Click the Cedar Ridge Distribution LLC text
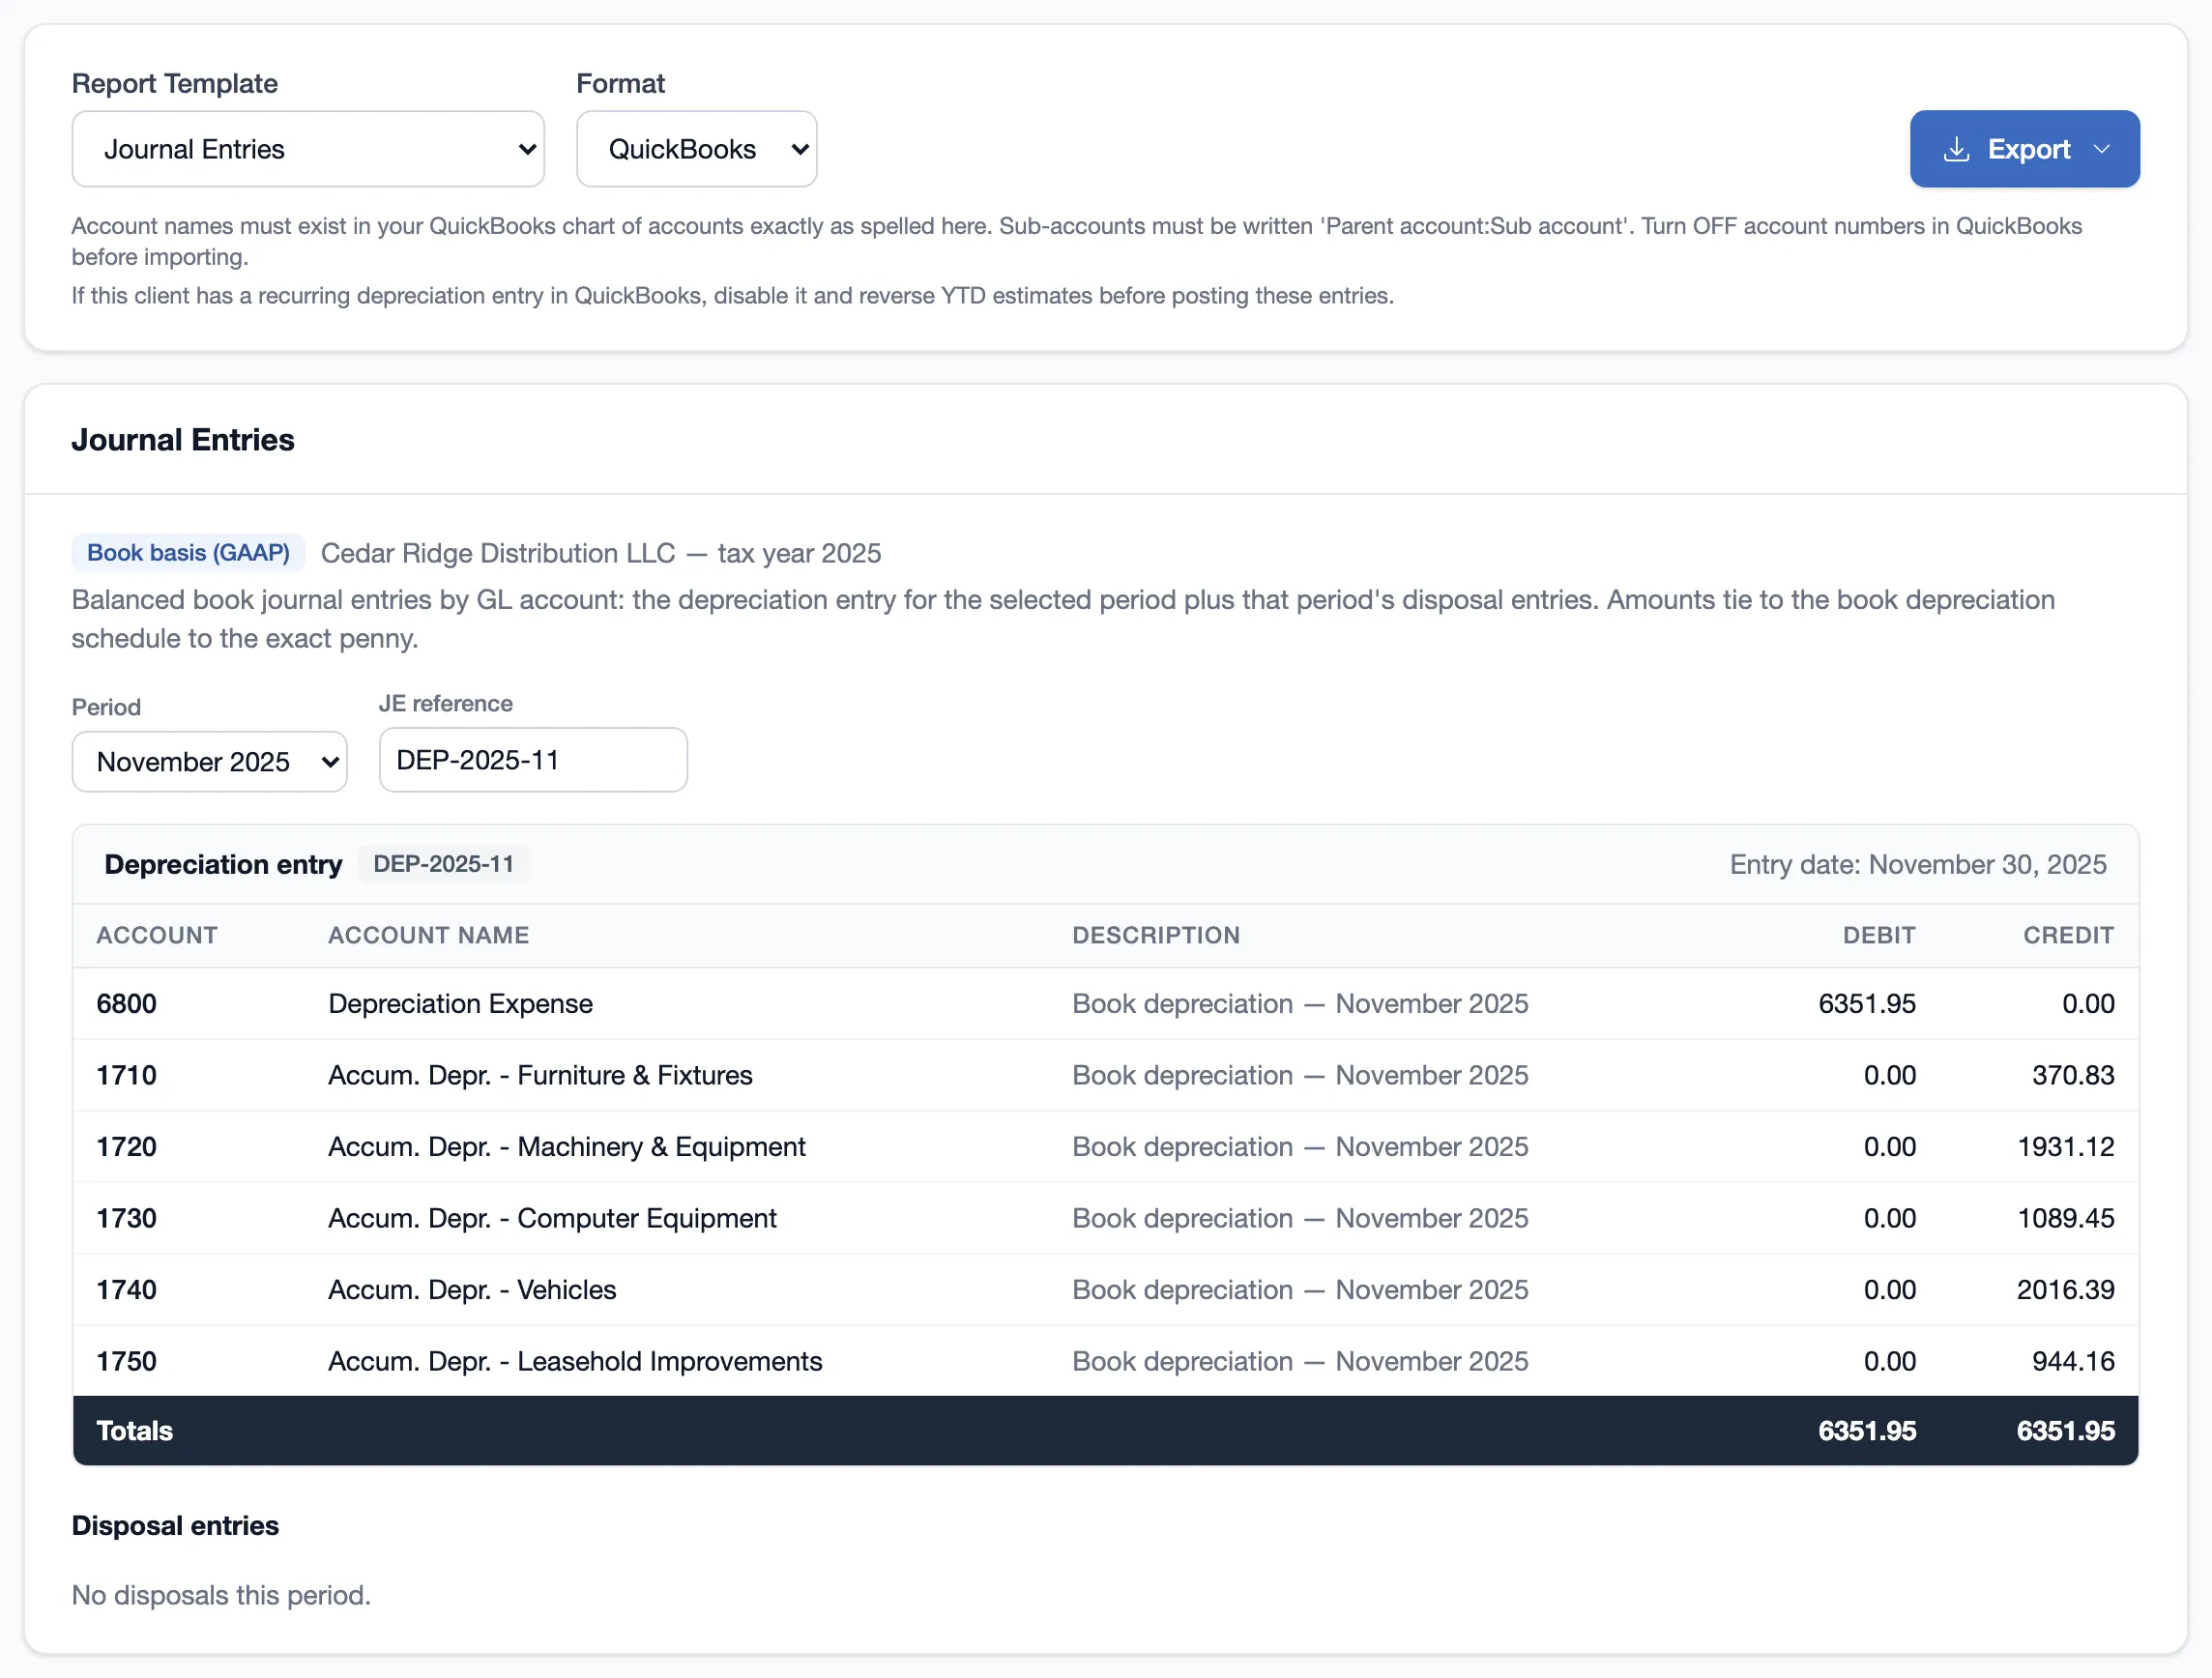2212x1678 pixels. 498,553
